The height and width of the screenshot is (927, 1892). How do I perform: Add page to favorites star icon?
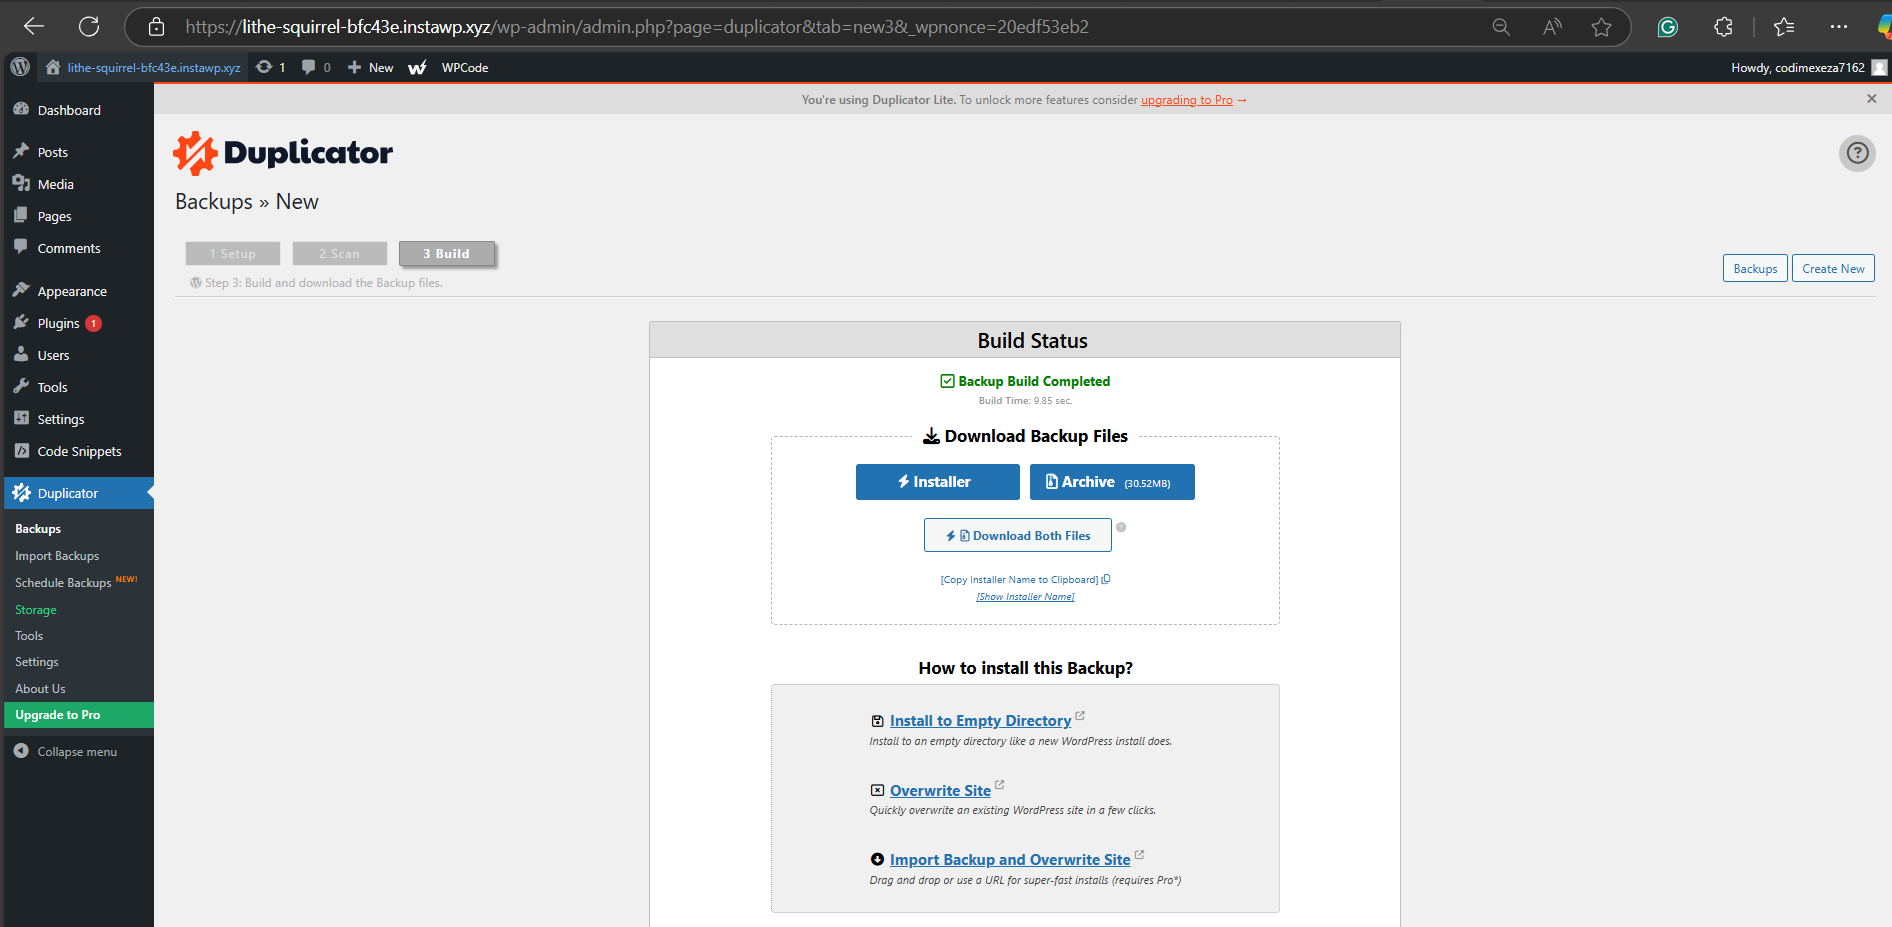tap(1601, 27)
